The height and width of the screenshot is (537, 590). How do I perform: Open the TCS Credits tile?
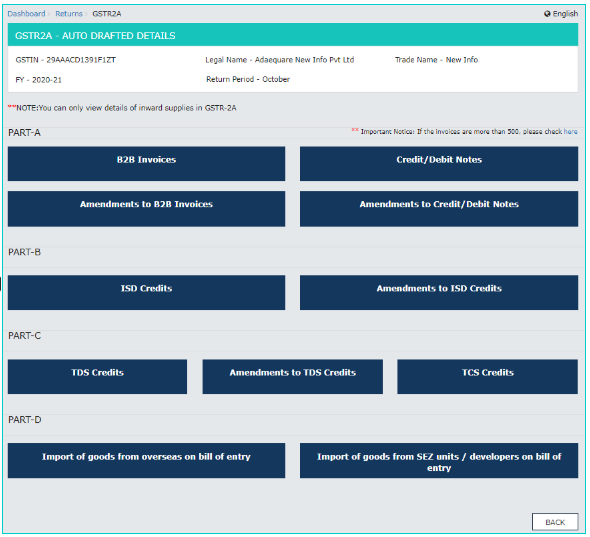coord(488,377)
